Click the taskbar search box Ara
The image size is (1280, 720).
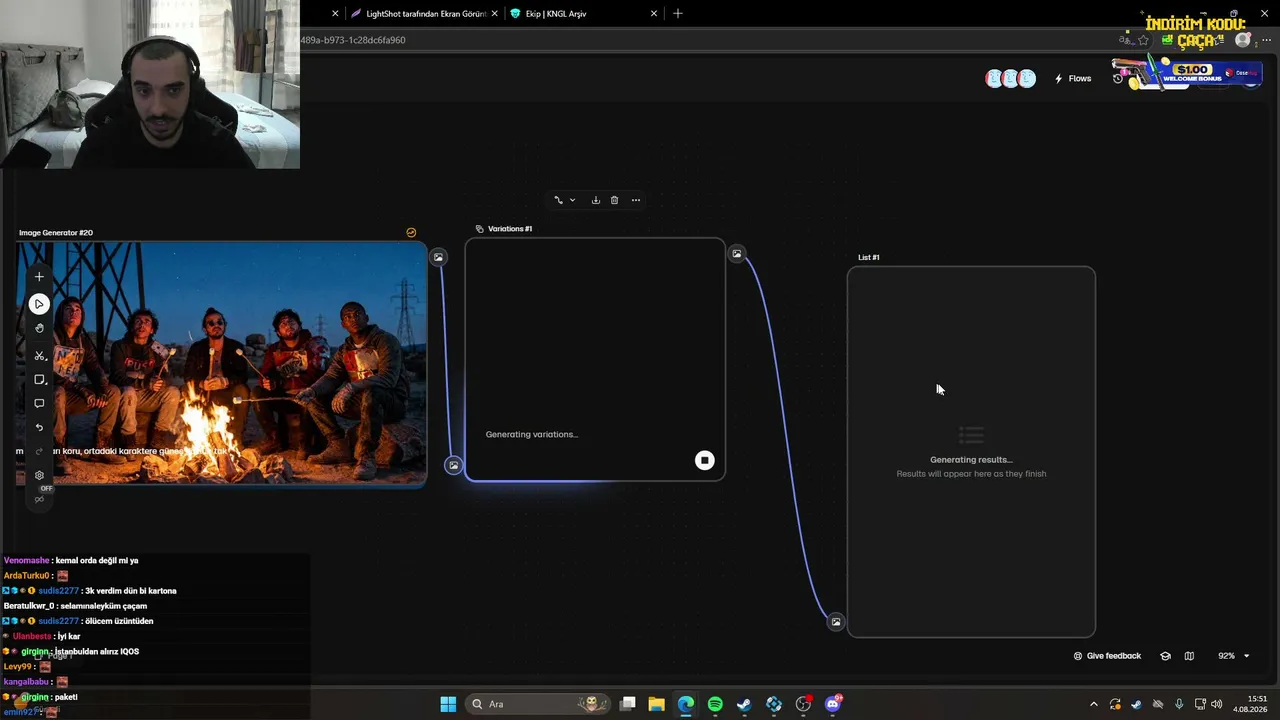tap(538, 704)
